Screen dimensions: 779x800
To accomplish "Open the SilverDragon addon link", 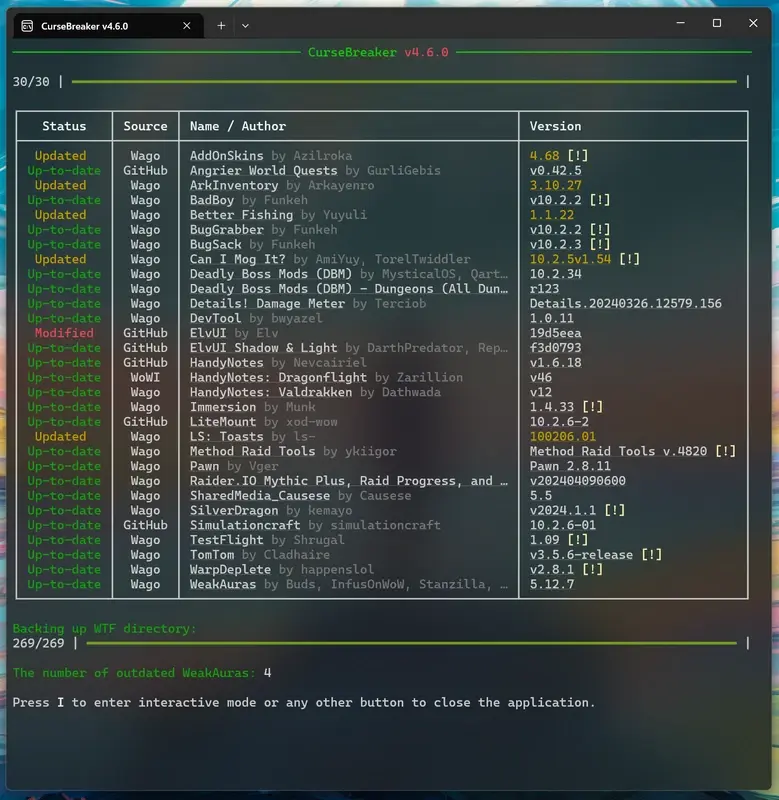I will [x=234, y=511].
